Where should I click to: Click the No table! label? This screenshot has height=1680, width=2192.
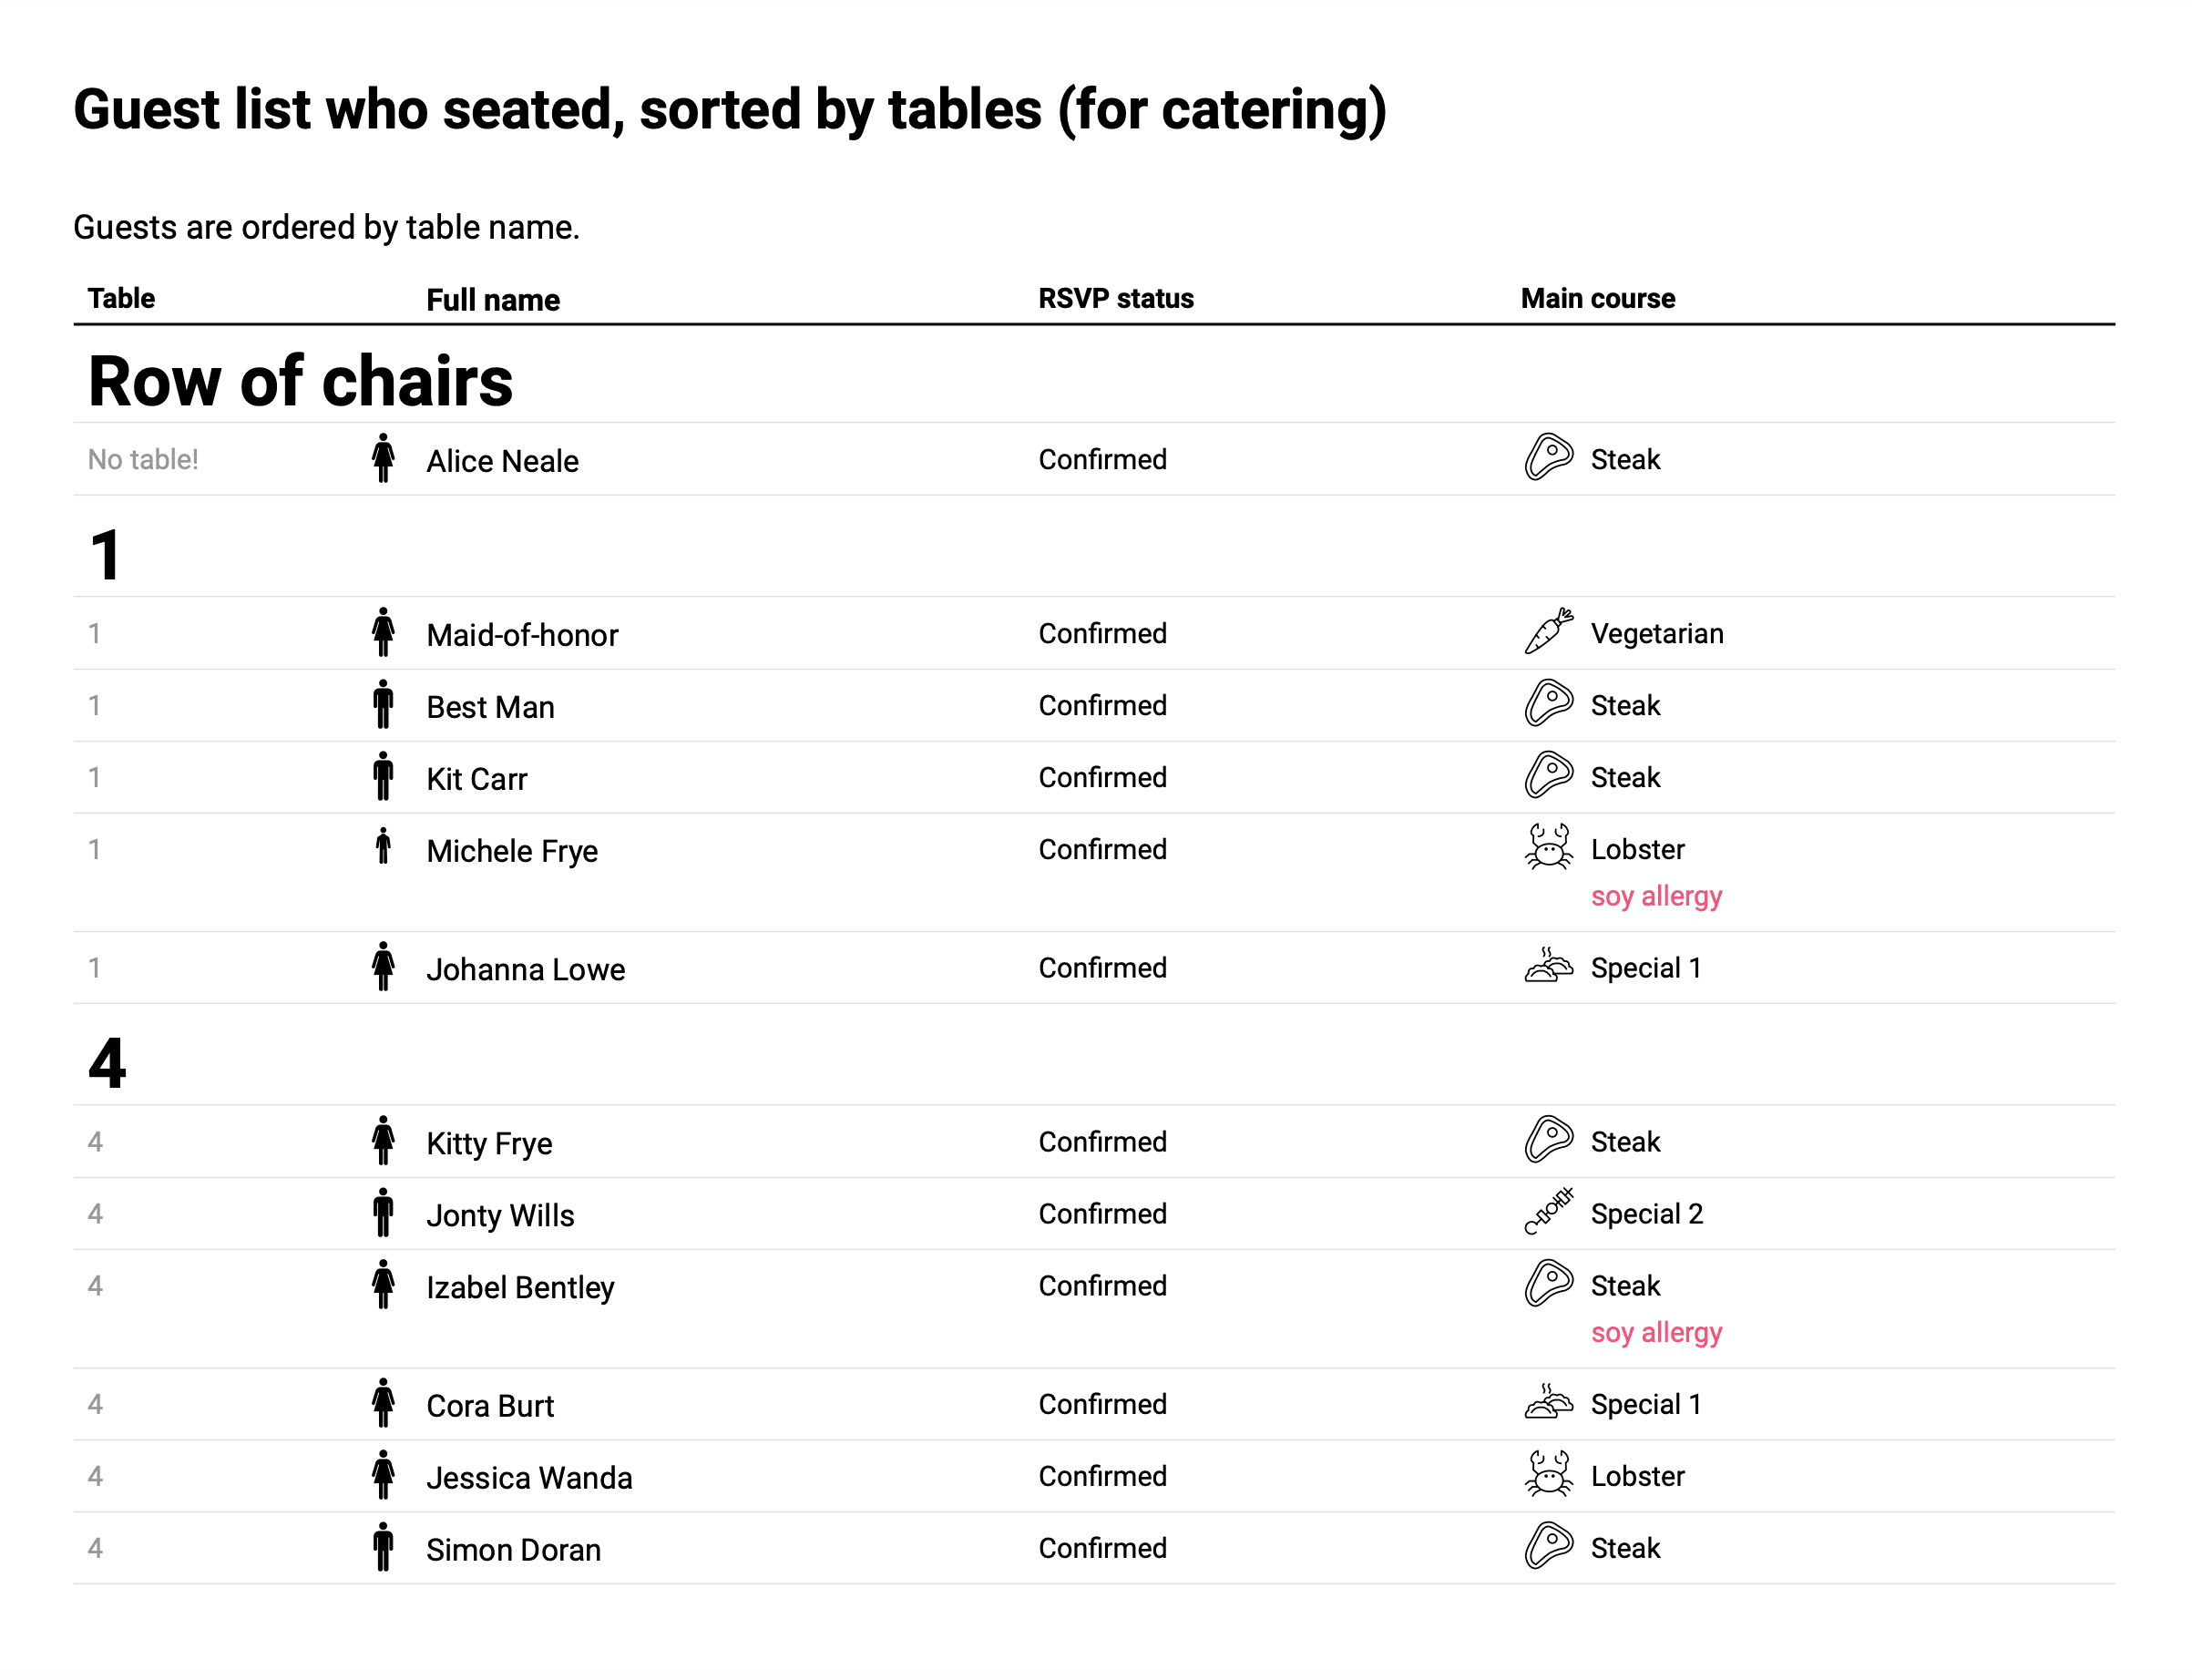[x=143, y=459]
